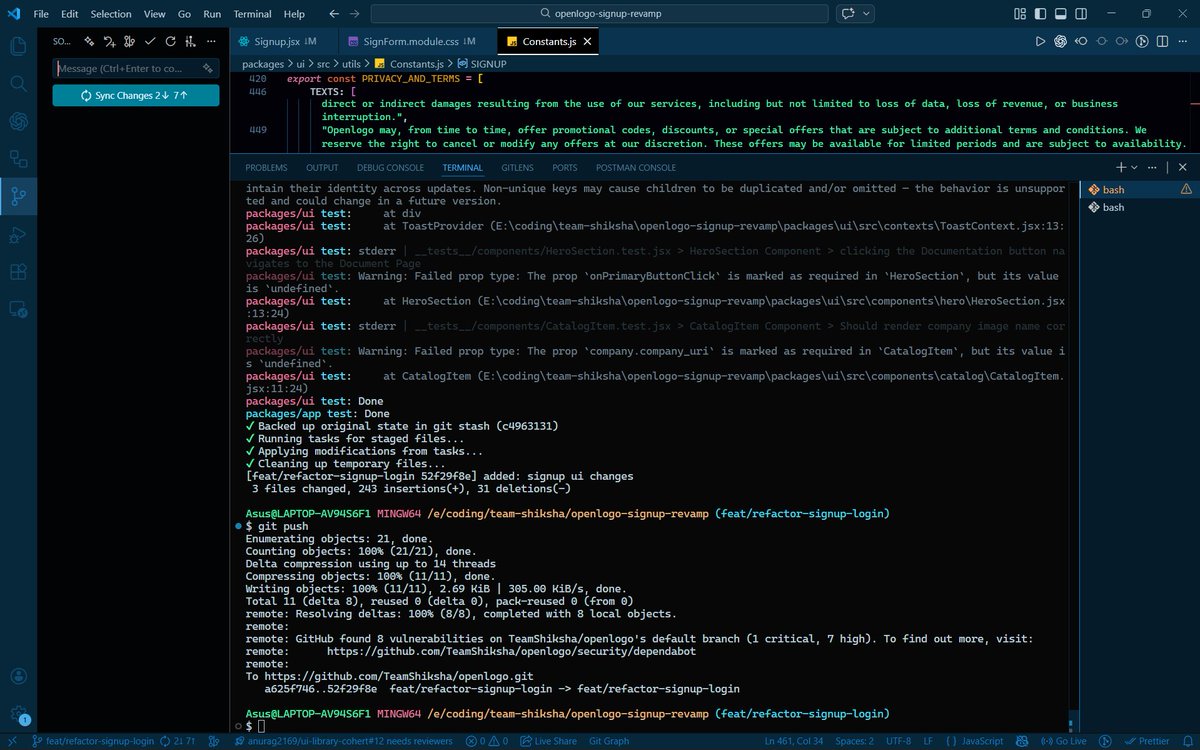Viewport: 1200px width, 750px height.
Task: Open the Terminal menu
Action: click(252, 14)
